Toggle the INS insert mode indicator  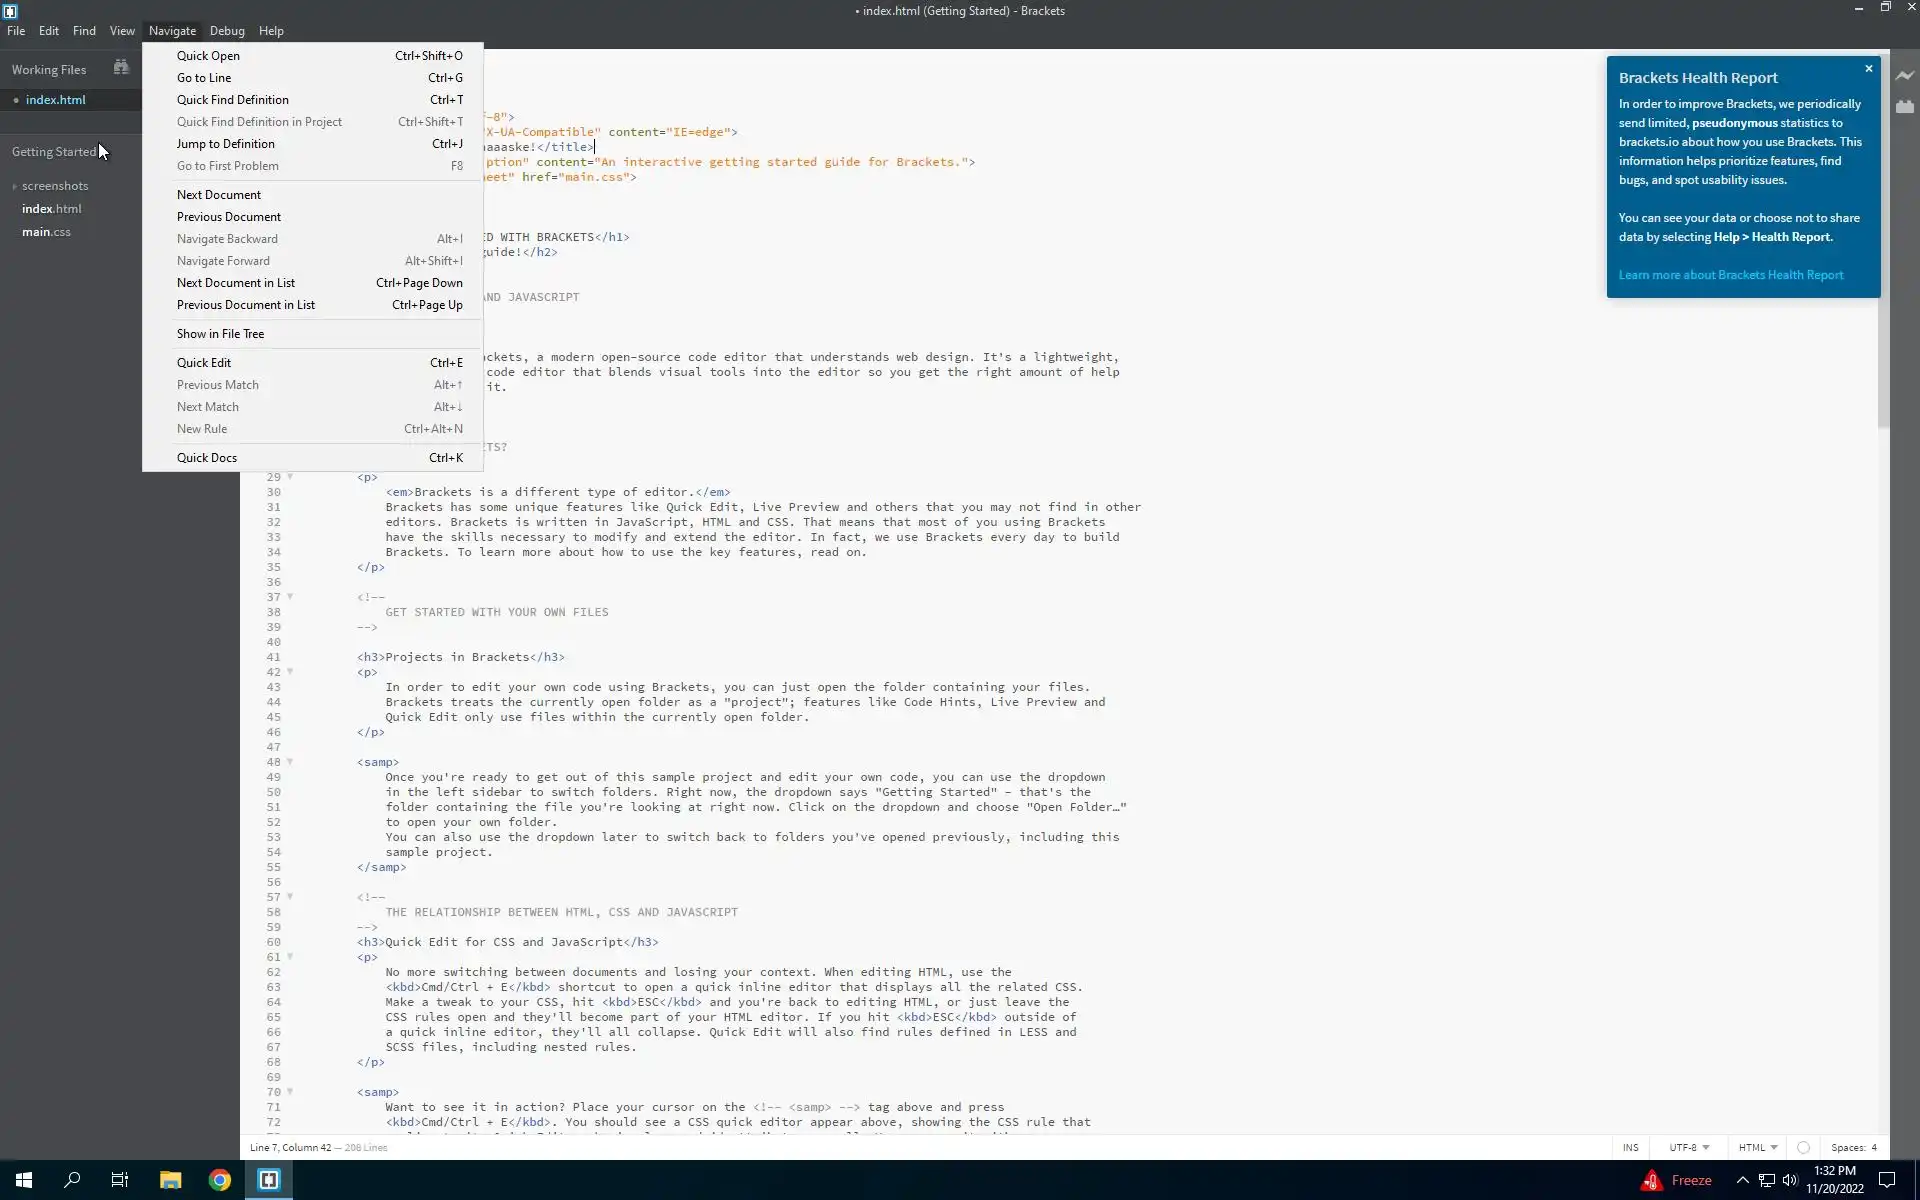[x=1630, y=1147]
